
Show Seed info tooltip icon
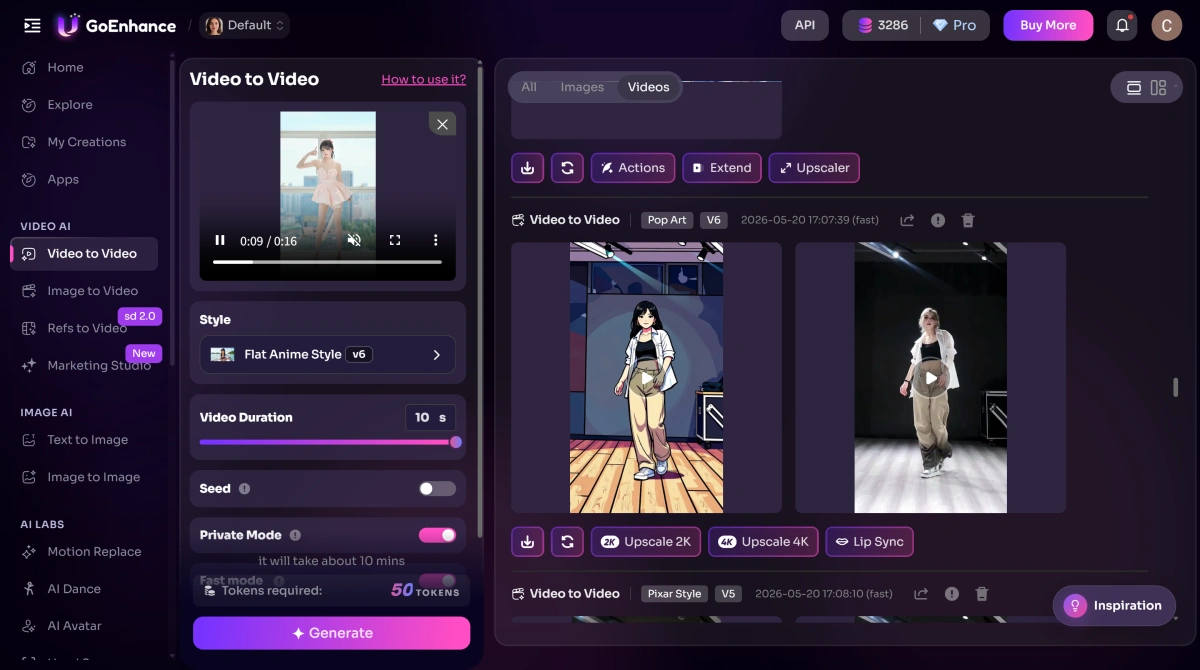[245, 489]
